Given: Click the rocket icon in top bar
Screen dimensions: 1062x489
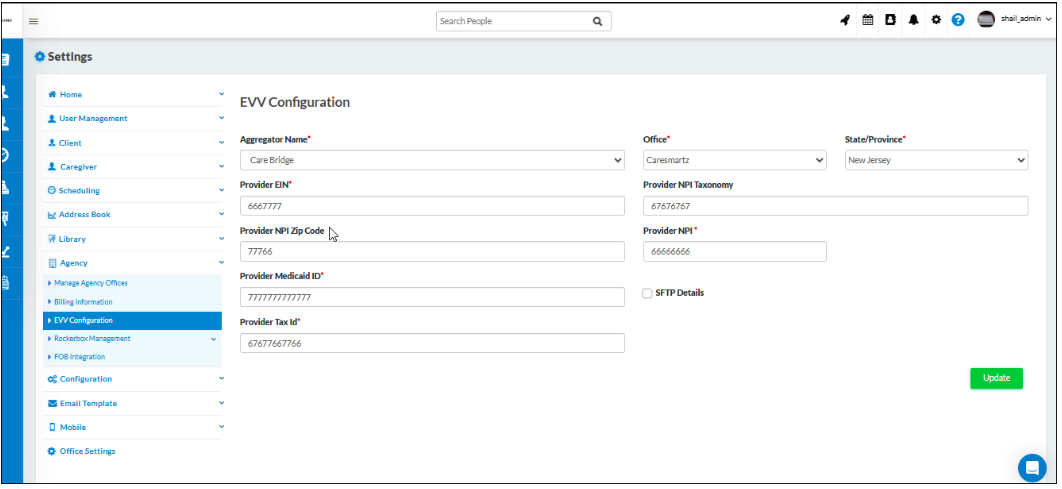Looking at the screenshot, I should click(x=845, y=20).
